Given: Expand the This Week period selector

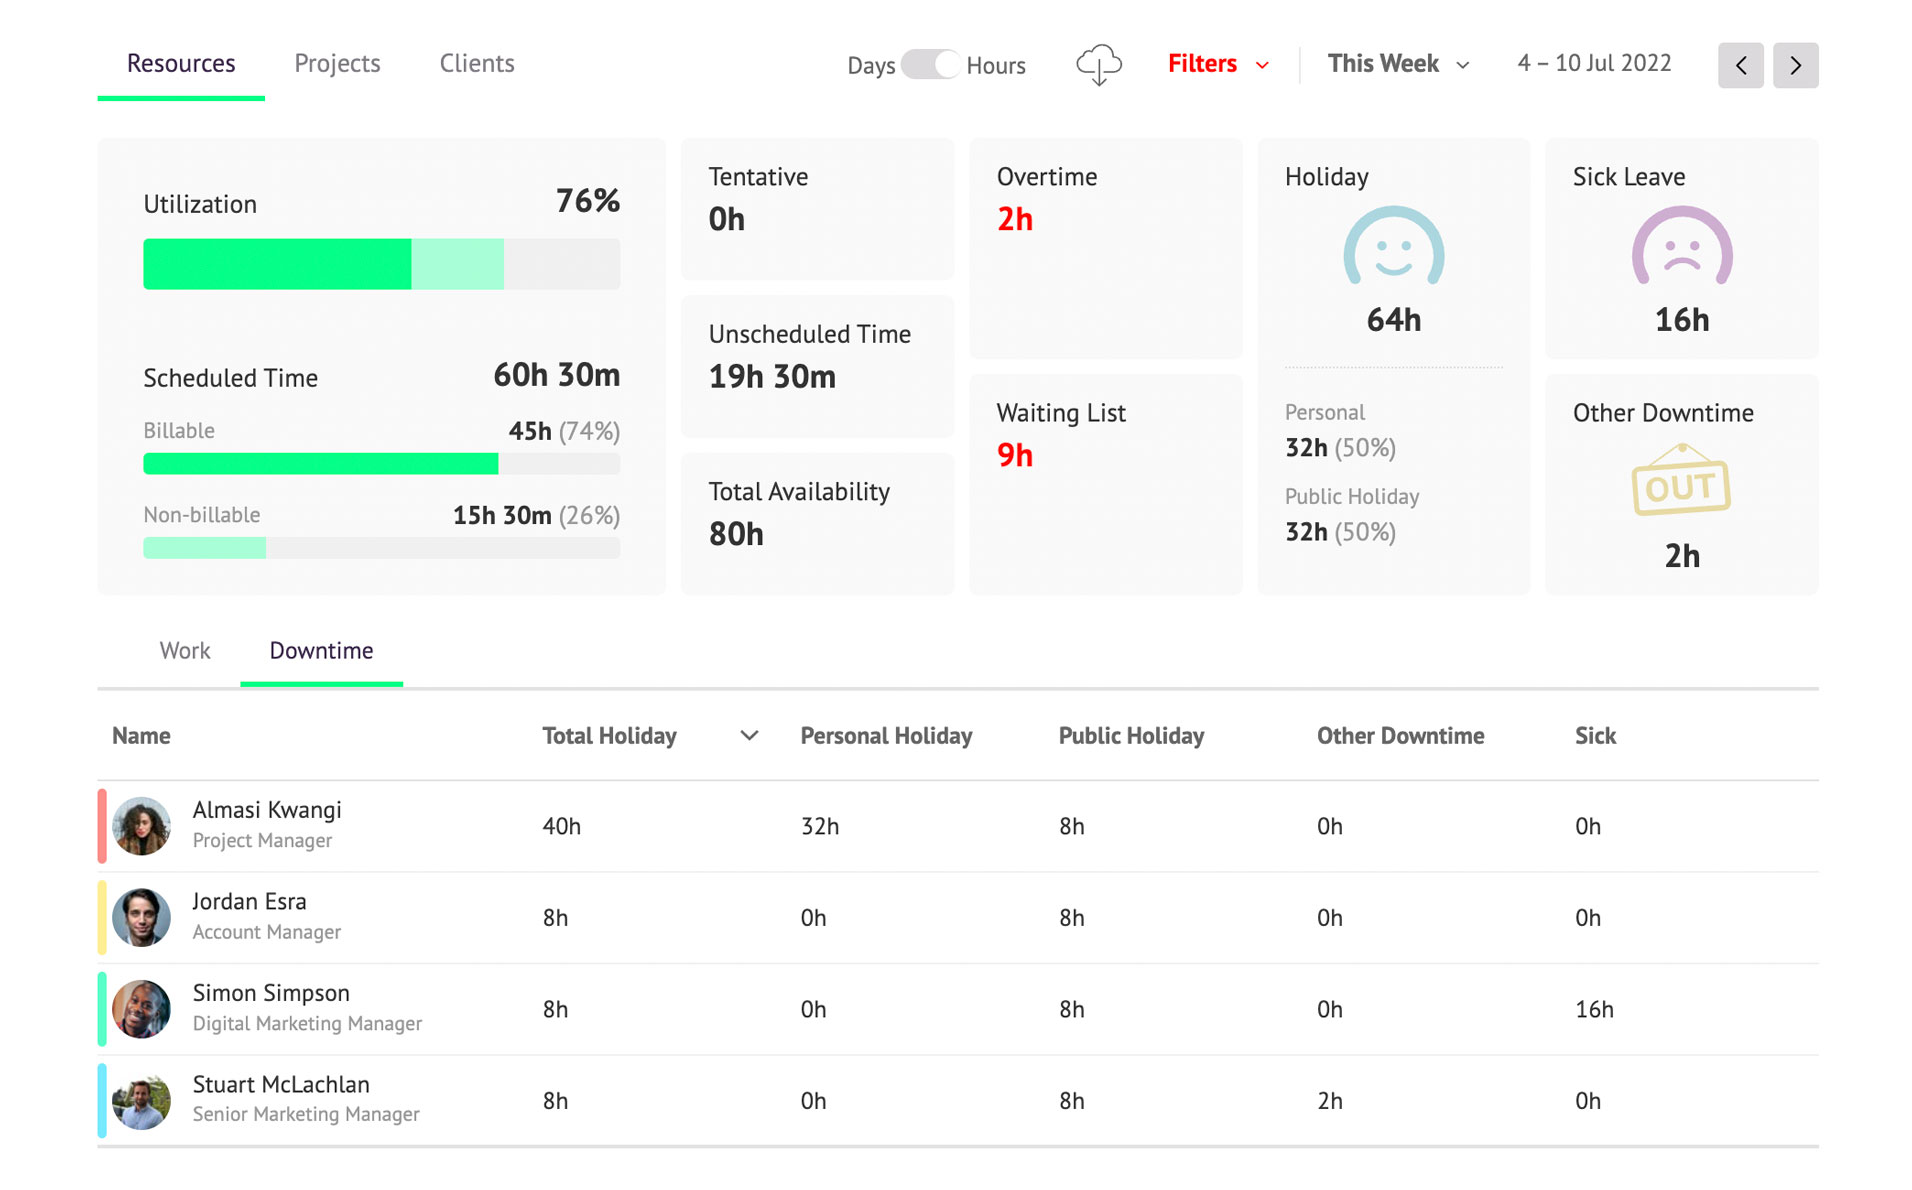Looking at the screenshot, I should (x=1398, y=64).
